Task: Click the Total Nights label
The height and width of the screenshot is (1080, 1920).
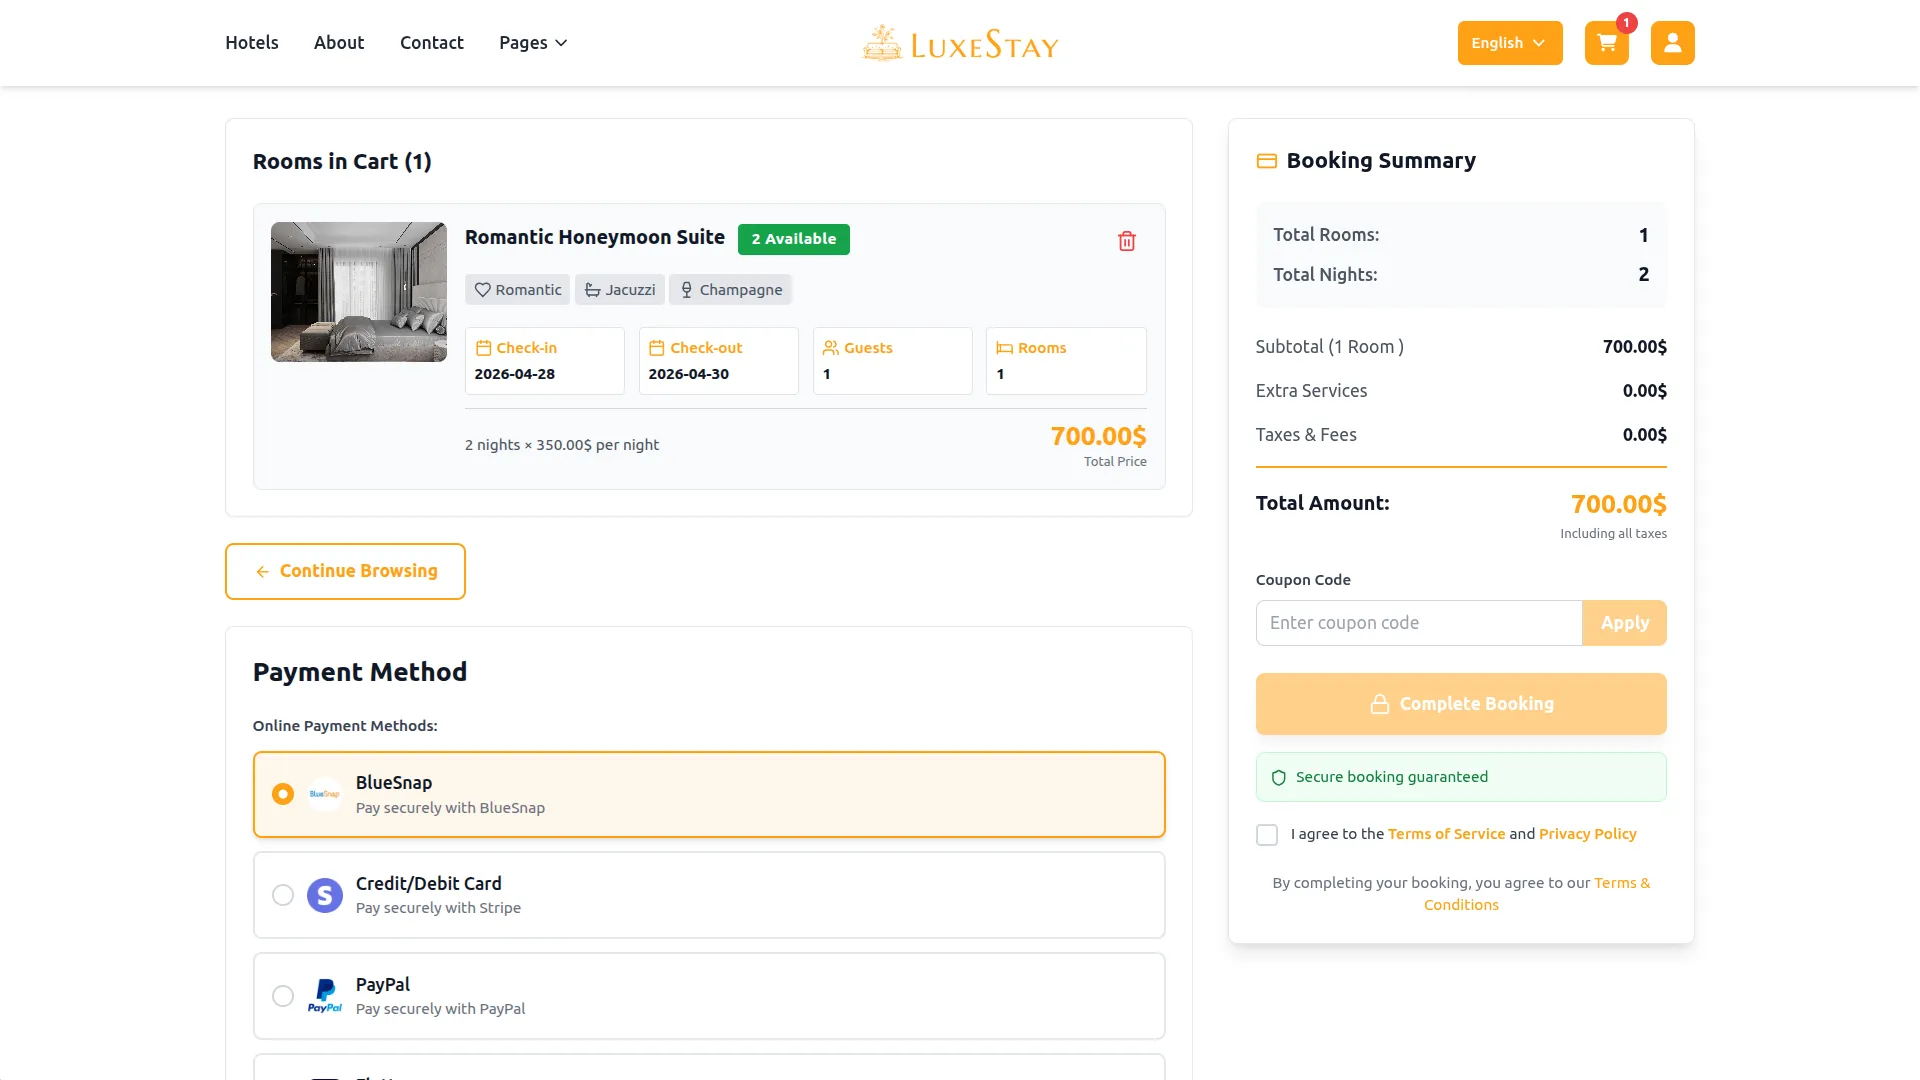Action: tap(1325, 275)
